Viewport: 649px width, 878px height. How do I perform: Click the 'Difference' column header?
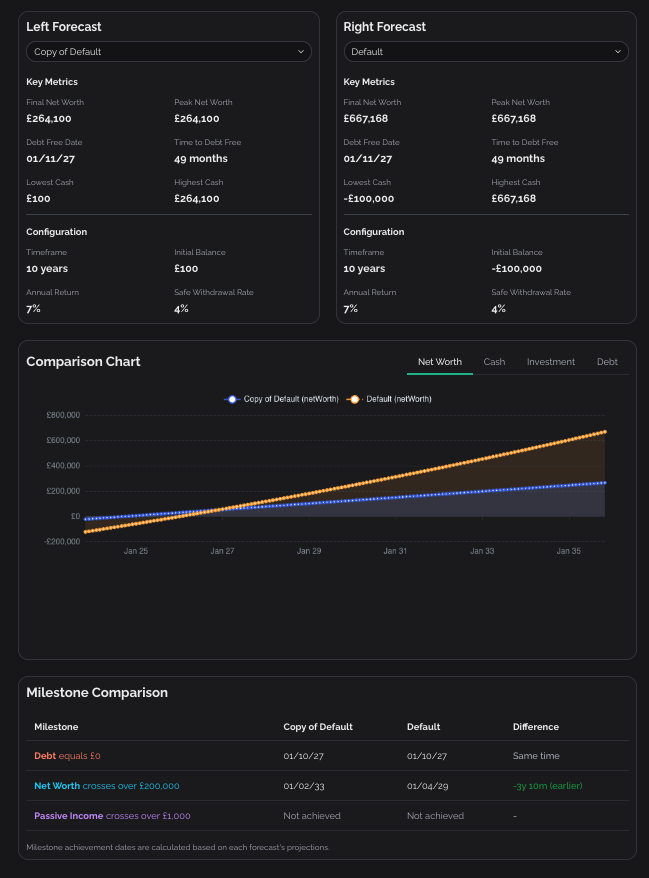point(536,727)
